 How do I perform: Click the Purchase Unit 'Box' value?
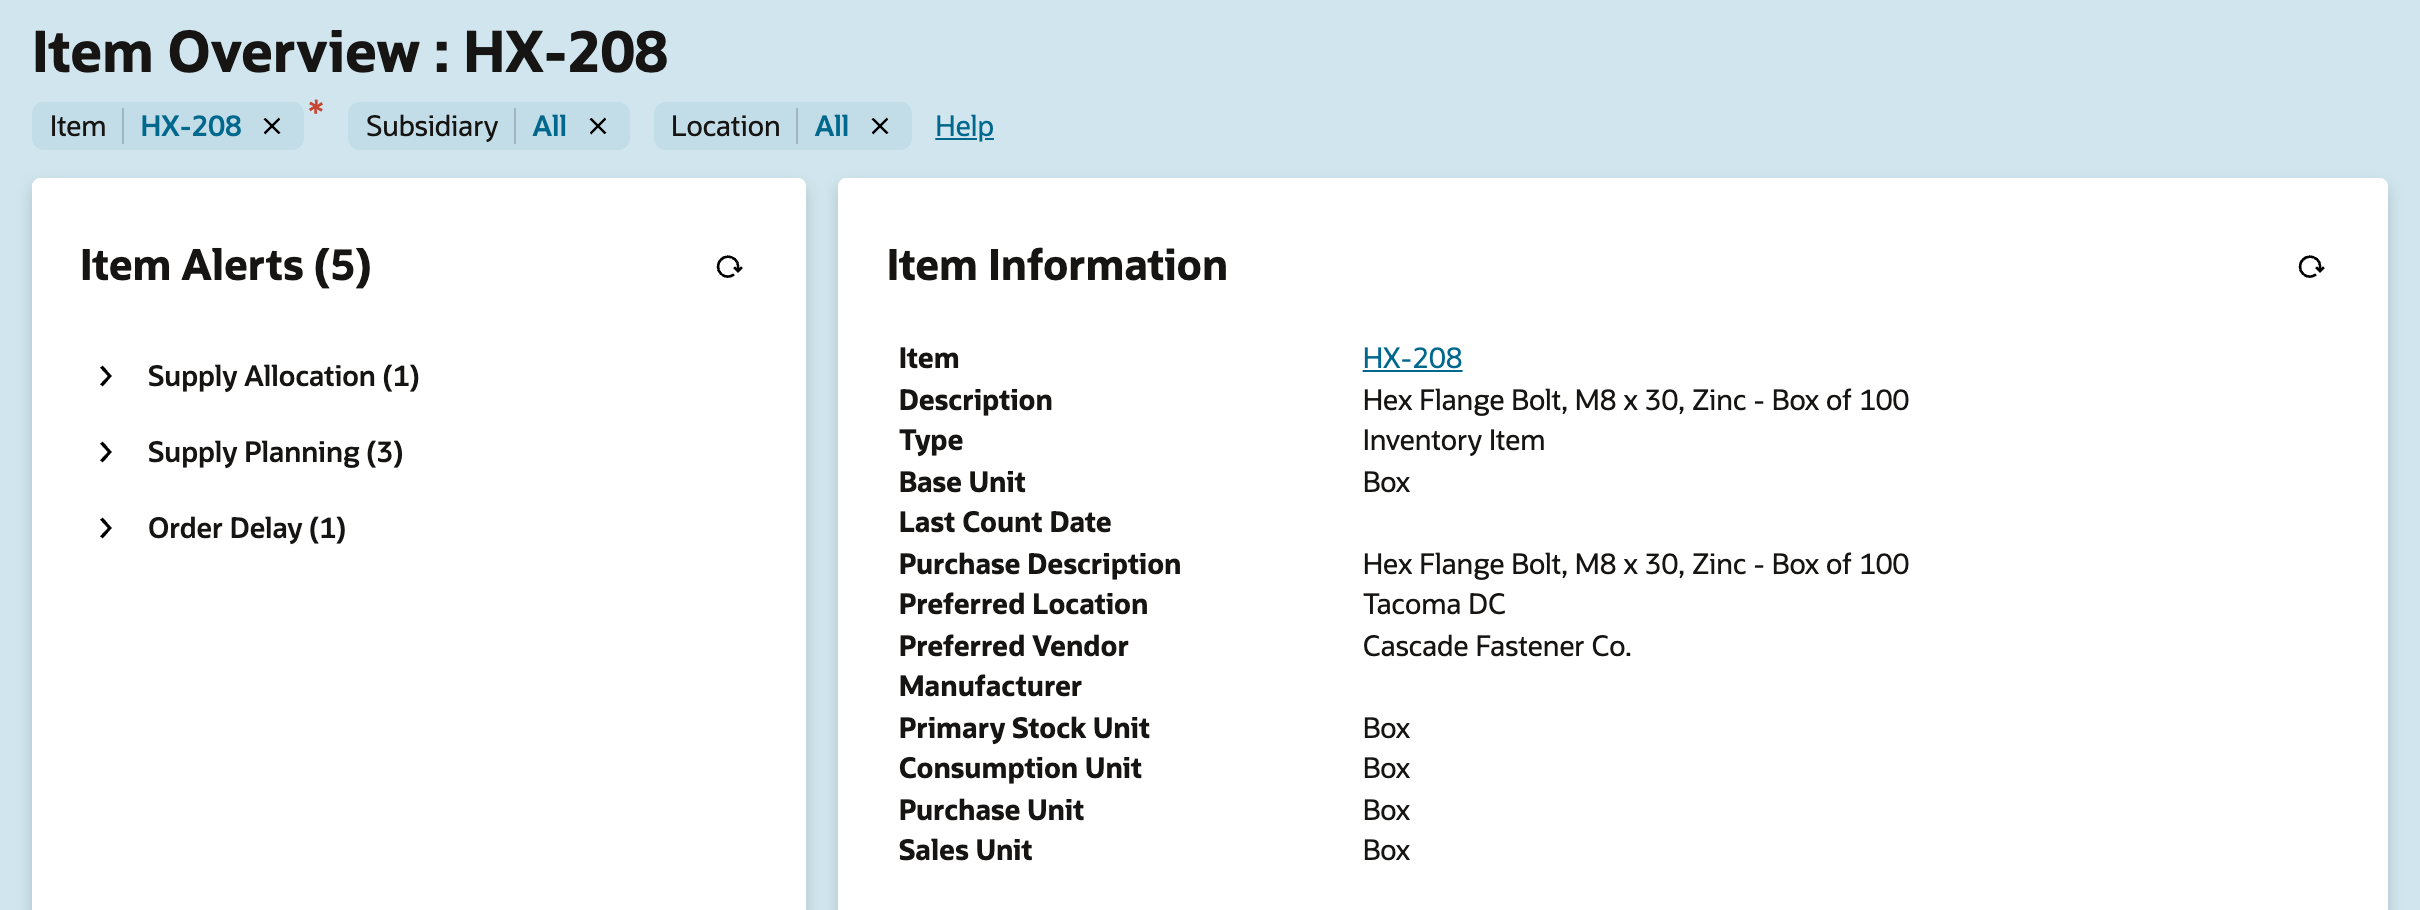[1386, 810]
